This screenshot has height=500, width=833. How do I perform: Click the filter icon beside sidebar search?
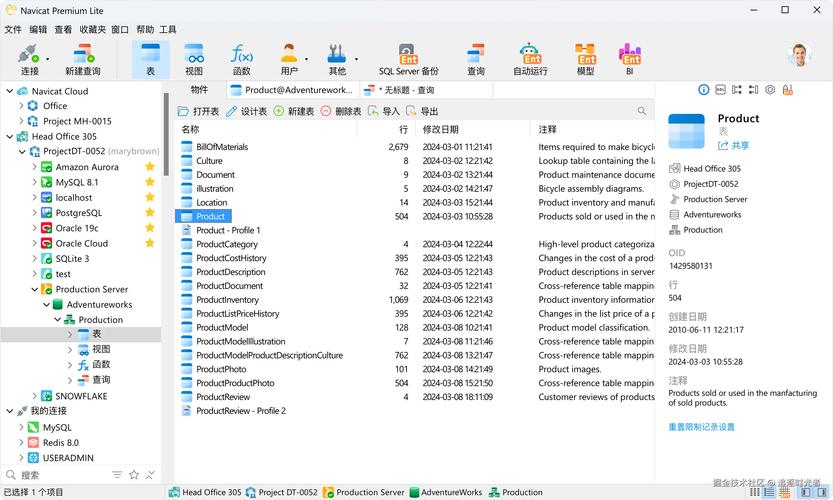117,474
